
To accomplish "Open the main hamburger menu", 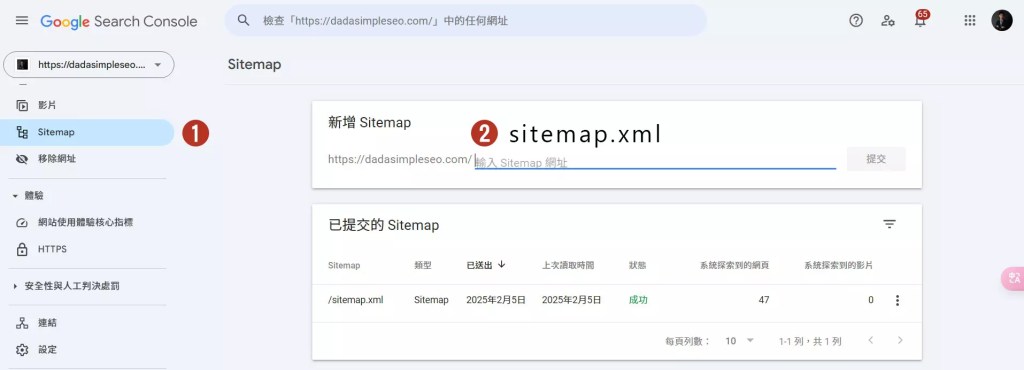I will pos(22,20).
